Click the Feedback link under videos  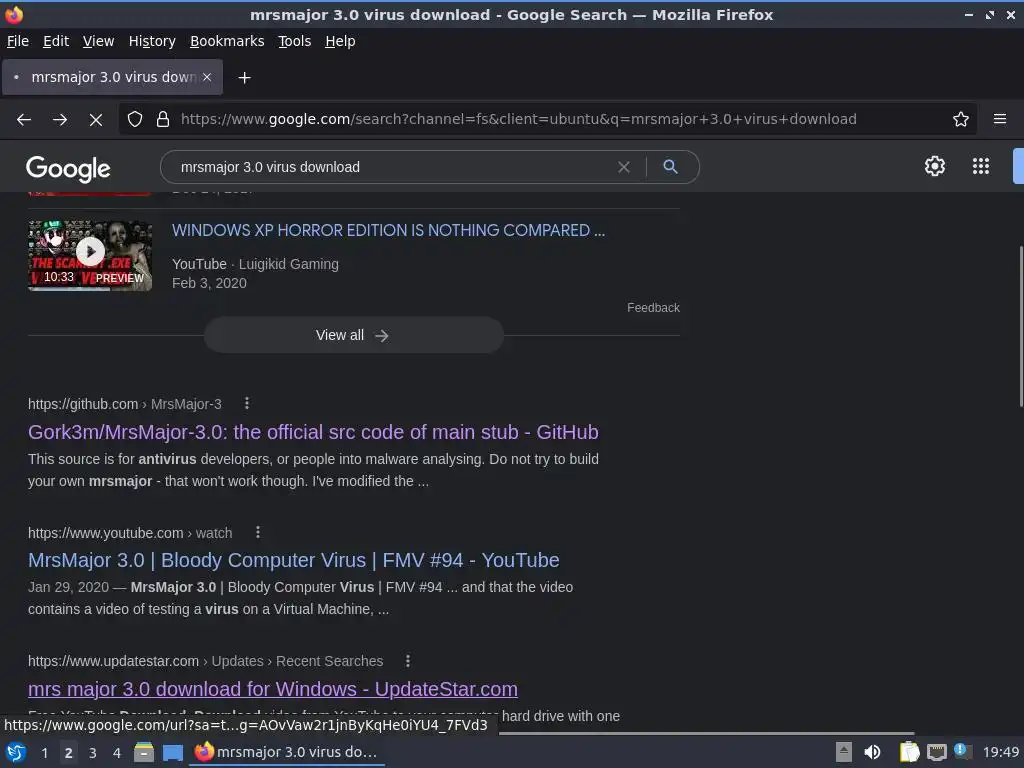(x=653, y=308)
